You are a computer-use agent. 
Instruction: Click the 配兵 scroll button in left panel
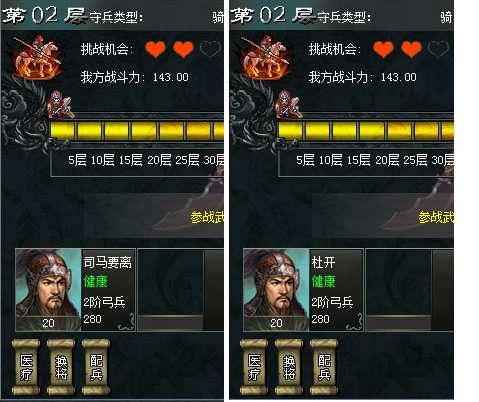coord(96,367)
